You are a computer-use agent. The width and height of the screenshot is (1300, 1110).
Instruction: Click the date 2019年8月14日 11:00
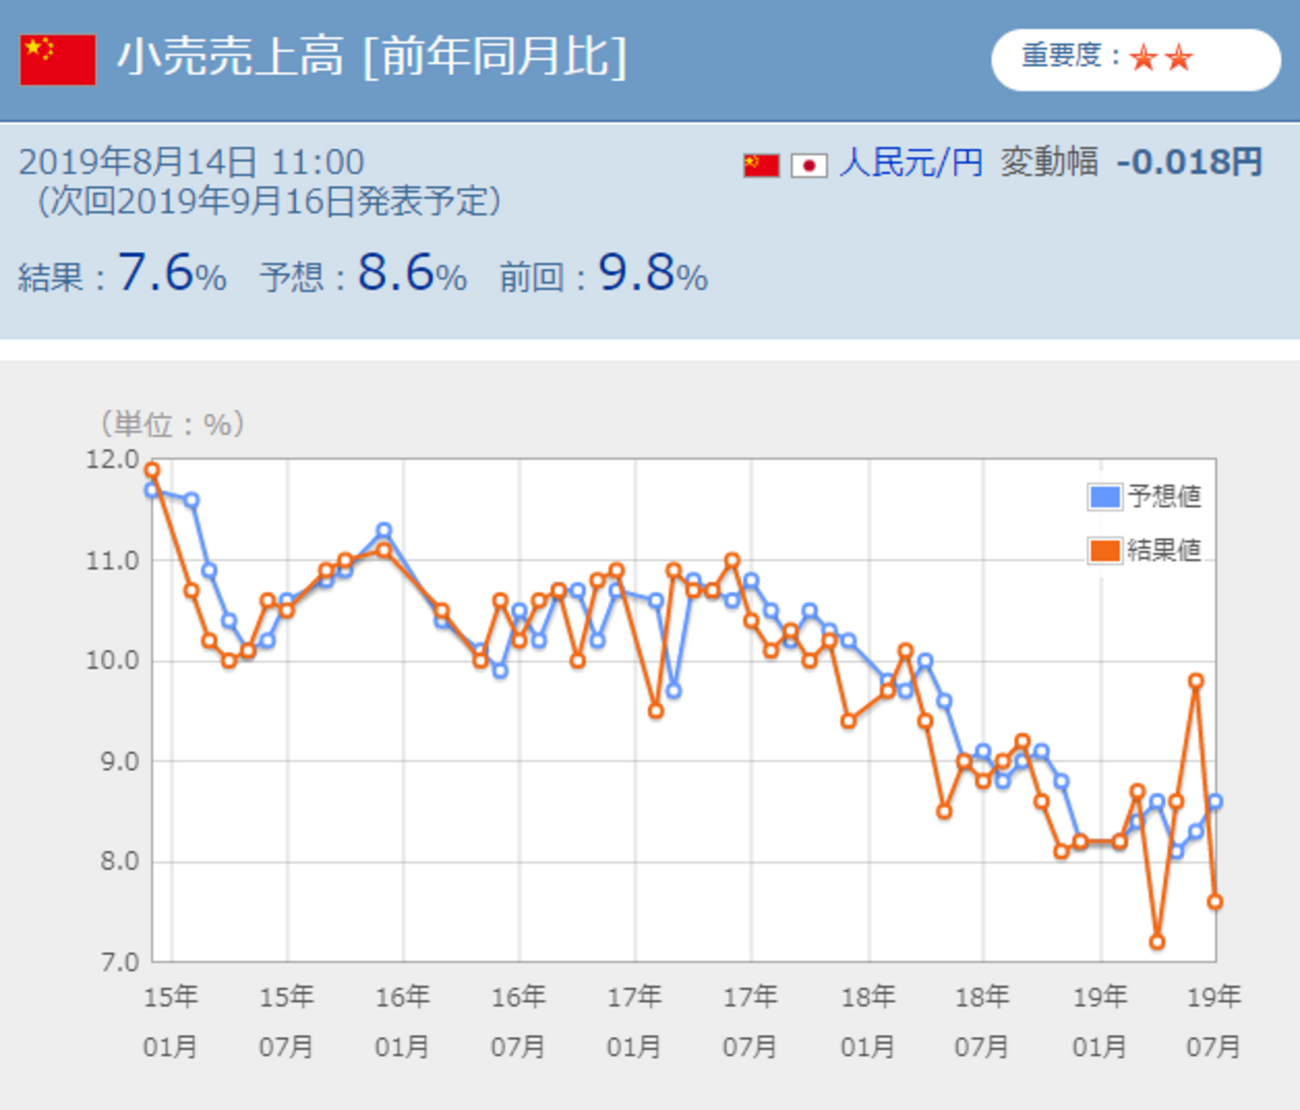point(192,162)
